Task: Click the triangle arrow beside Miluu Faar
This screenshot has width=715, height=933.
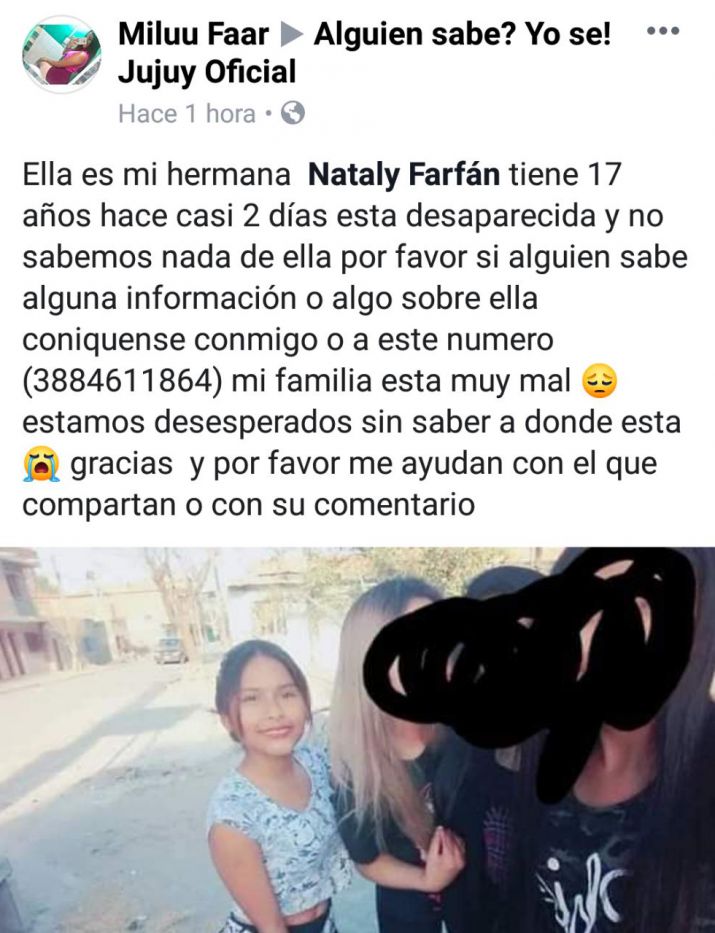Action: click(291, 35)
